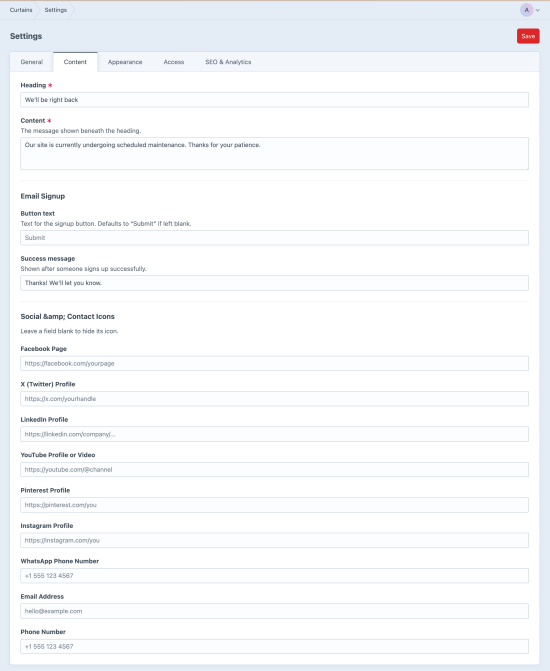Click 'Text for the signup button' hint
This screenshot has width=550, height=671.
[x=106, y=223]
